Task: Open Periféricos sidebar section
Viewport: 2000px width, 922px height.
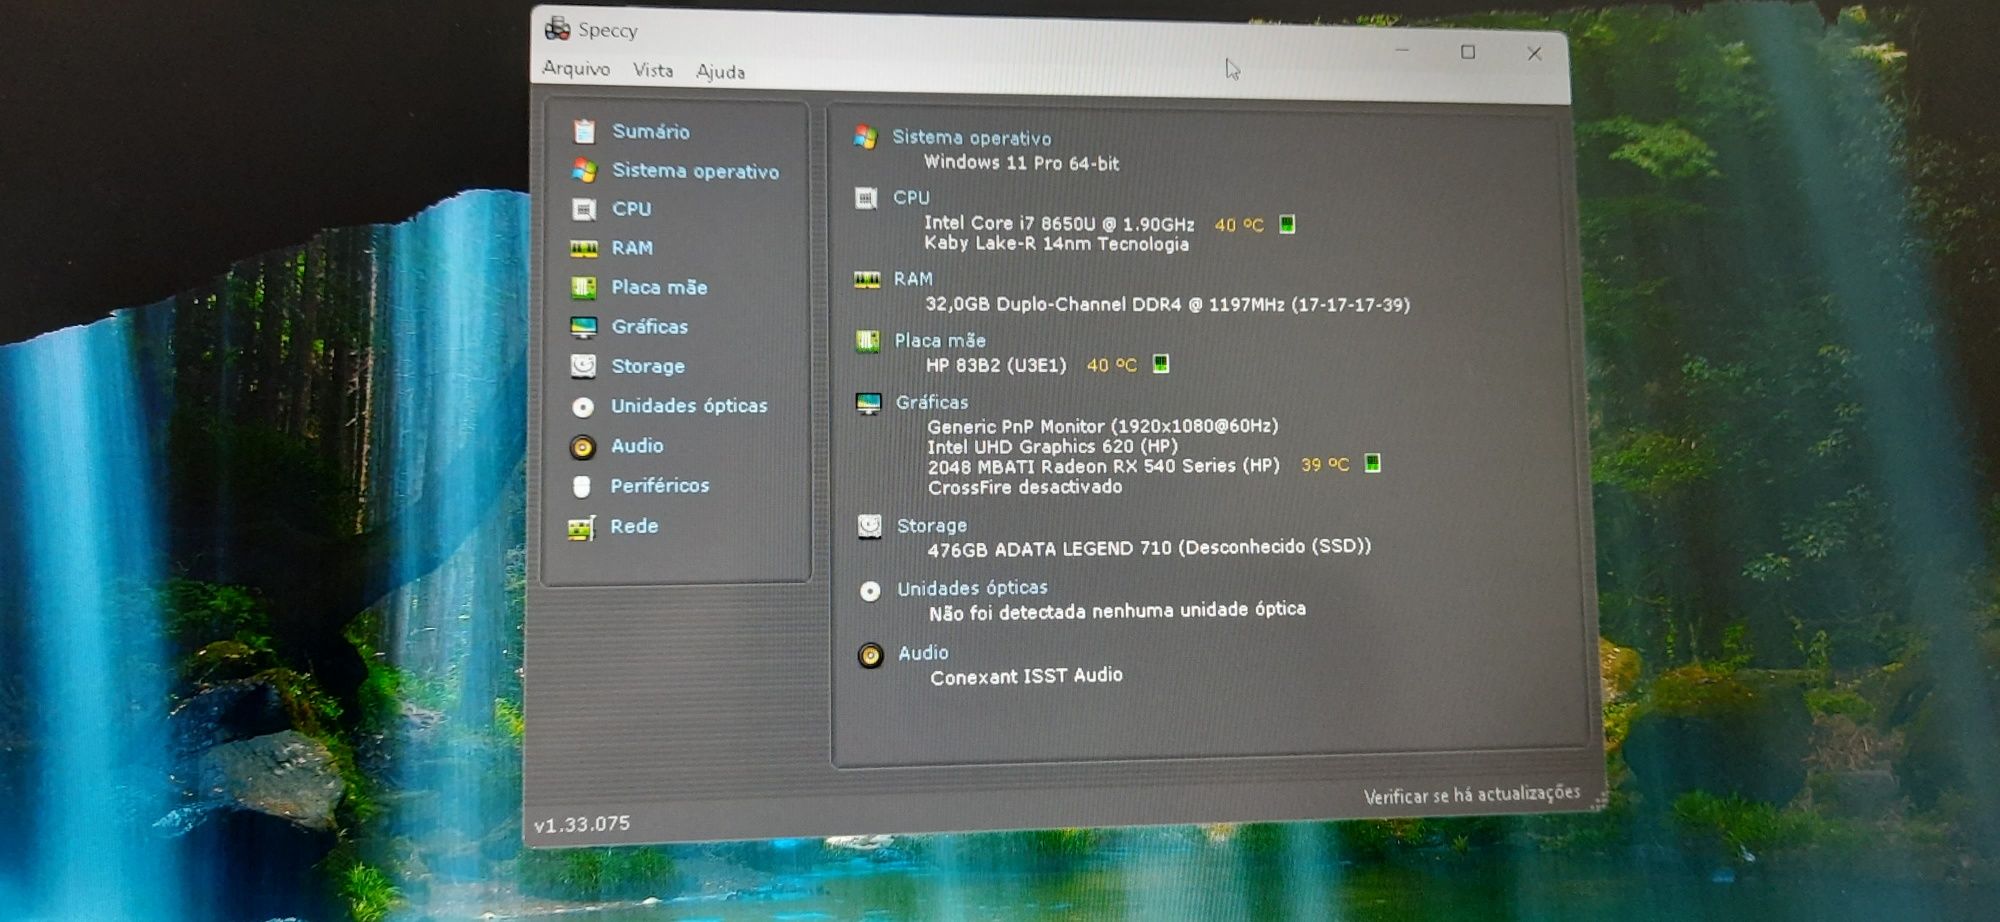Action: [x=660, y=485]
